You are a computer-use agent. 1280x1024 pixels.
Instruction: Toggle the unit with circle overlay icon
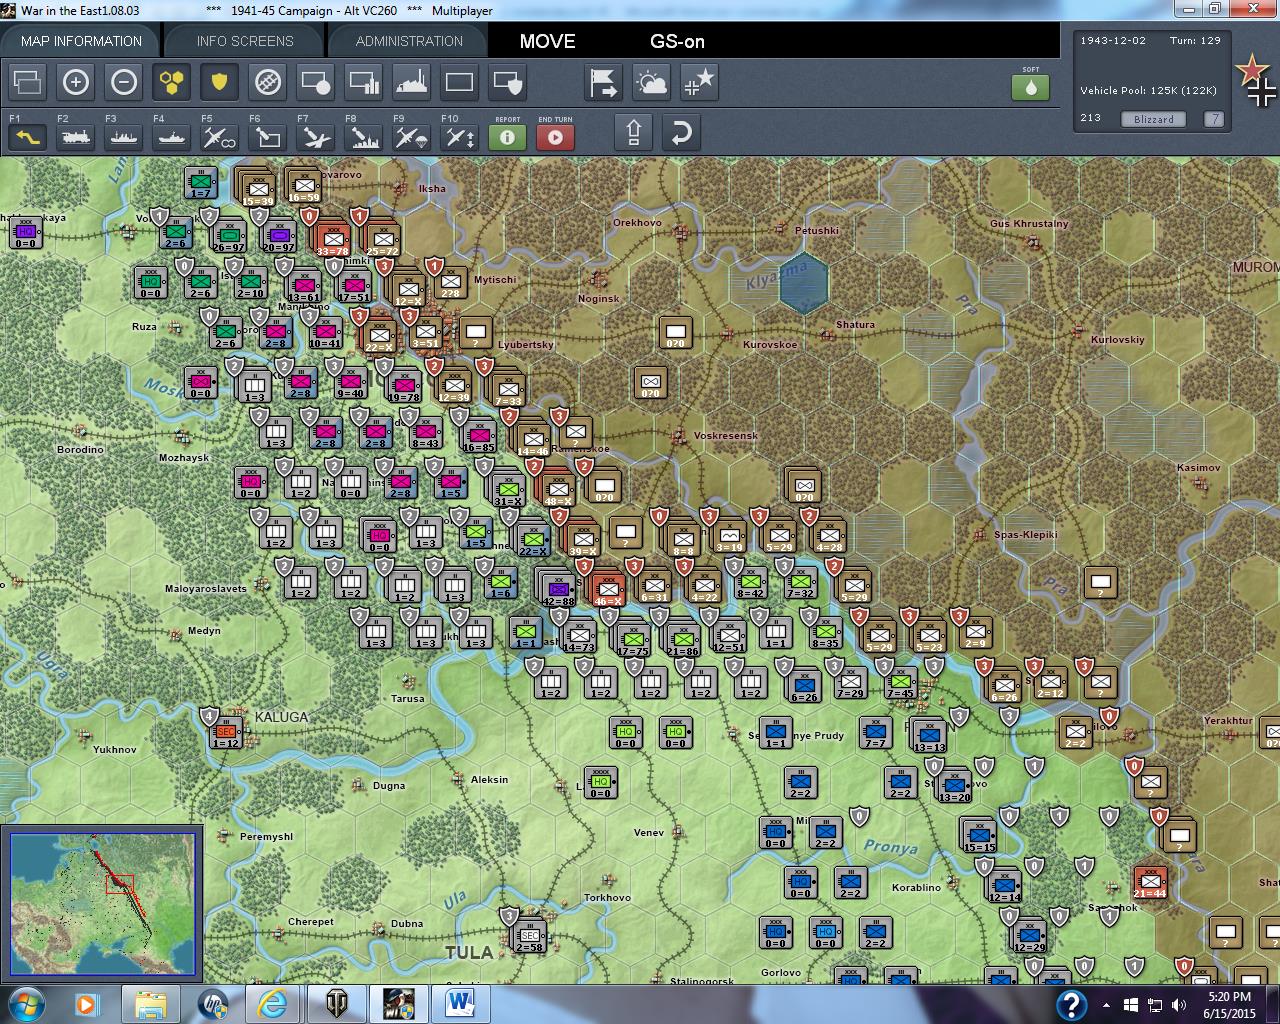tap(315, 82)
